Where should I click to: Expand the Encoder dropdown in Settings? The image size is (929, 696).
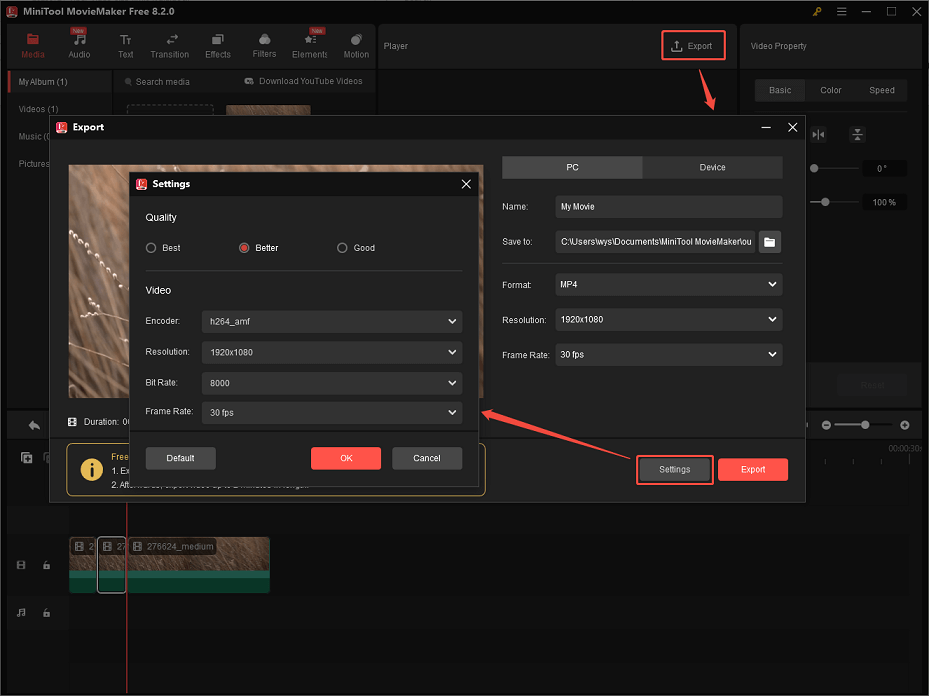(332, 322)
